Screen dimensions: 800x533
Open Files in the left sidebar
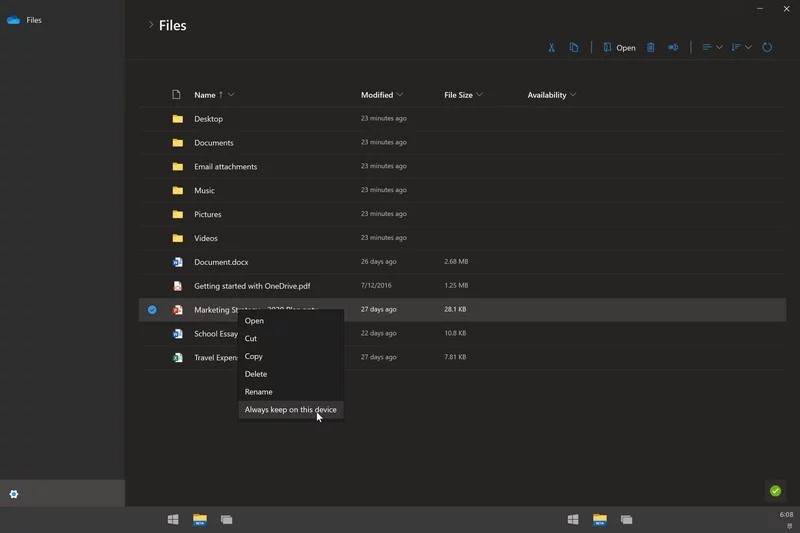(34, 20)
